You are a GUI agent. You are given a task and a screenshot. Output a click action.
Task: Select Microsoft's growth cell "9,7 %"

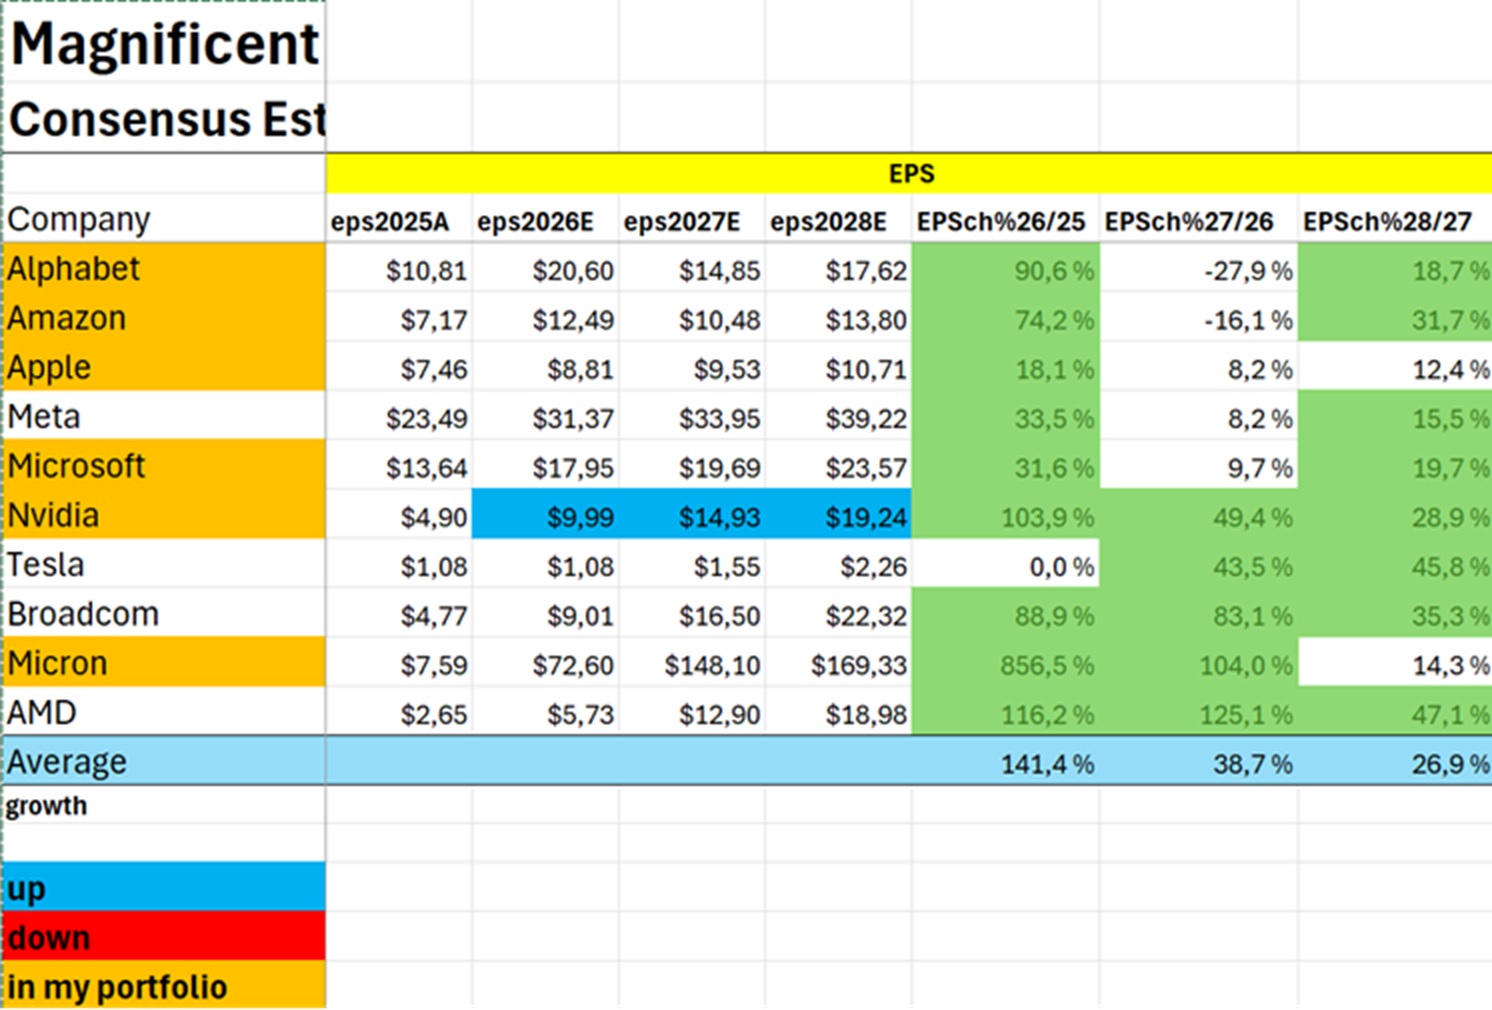(x=1199, y=466)
